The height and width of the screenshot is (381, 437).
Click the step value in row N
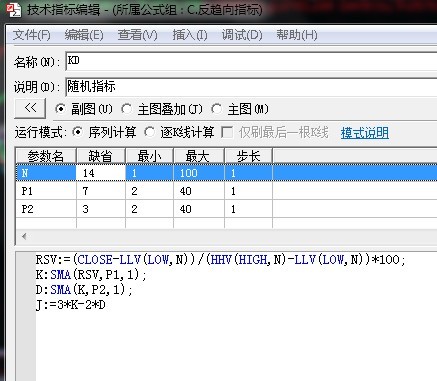[249, 173]
